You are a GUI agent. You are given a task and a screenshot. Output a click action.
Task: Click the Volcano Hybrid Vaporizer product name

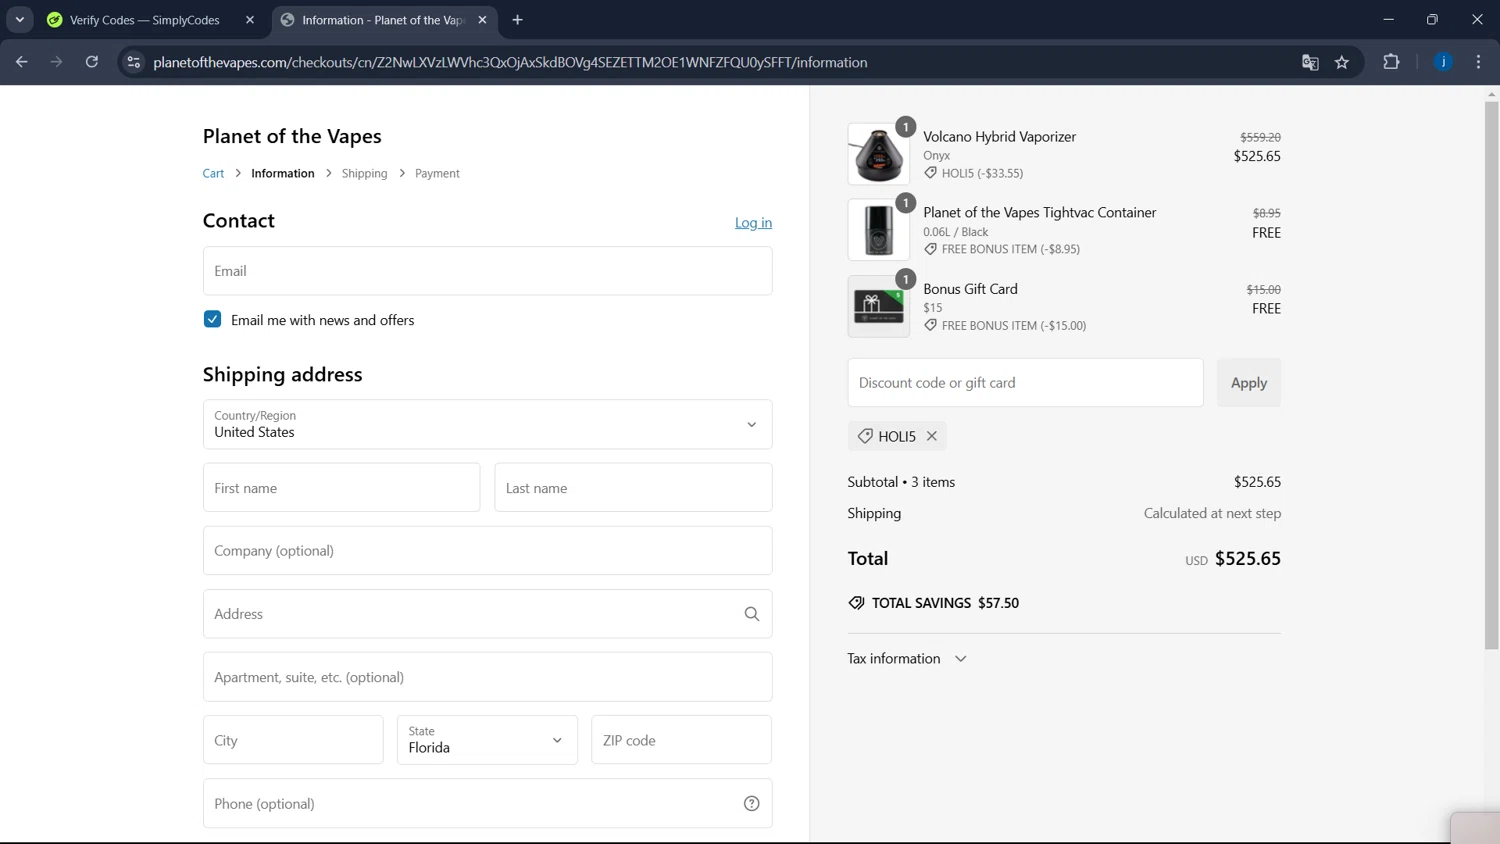coord(999,137)
